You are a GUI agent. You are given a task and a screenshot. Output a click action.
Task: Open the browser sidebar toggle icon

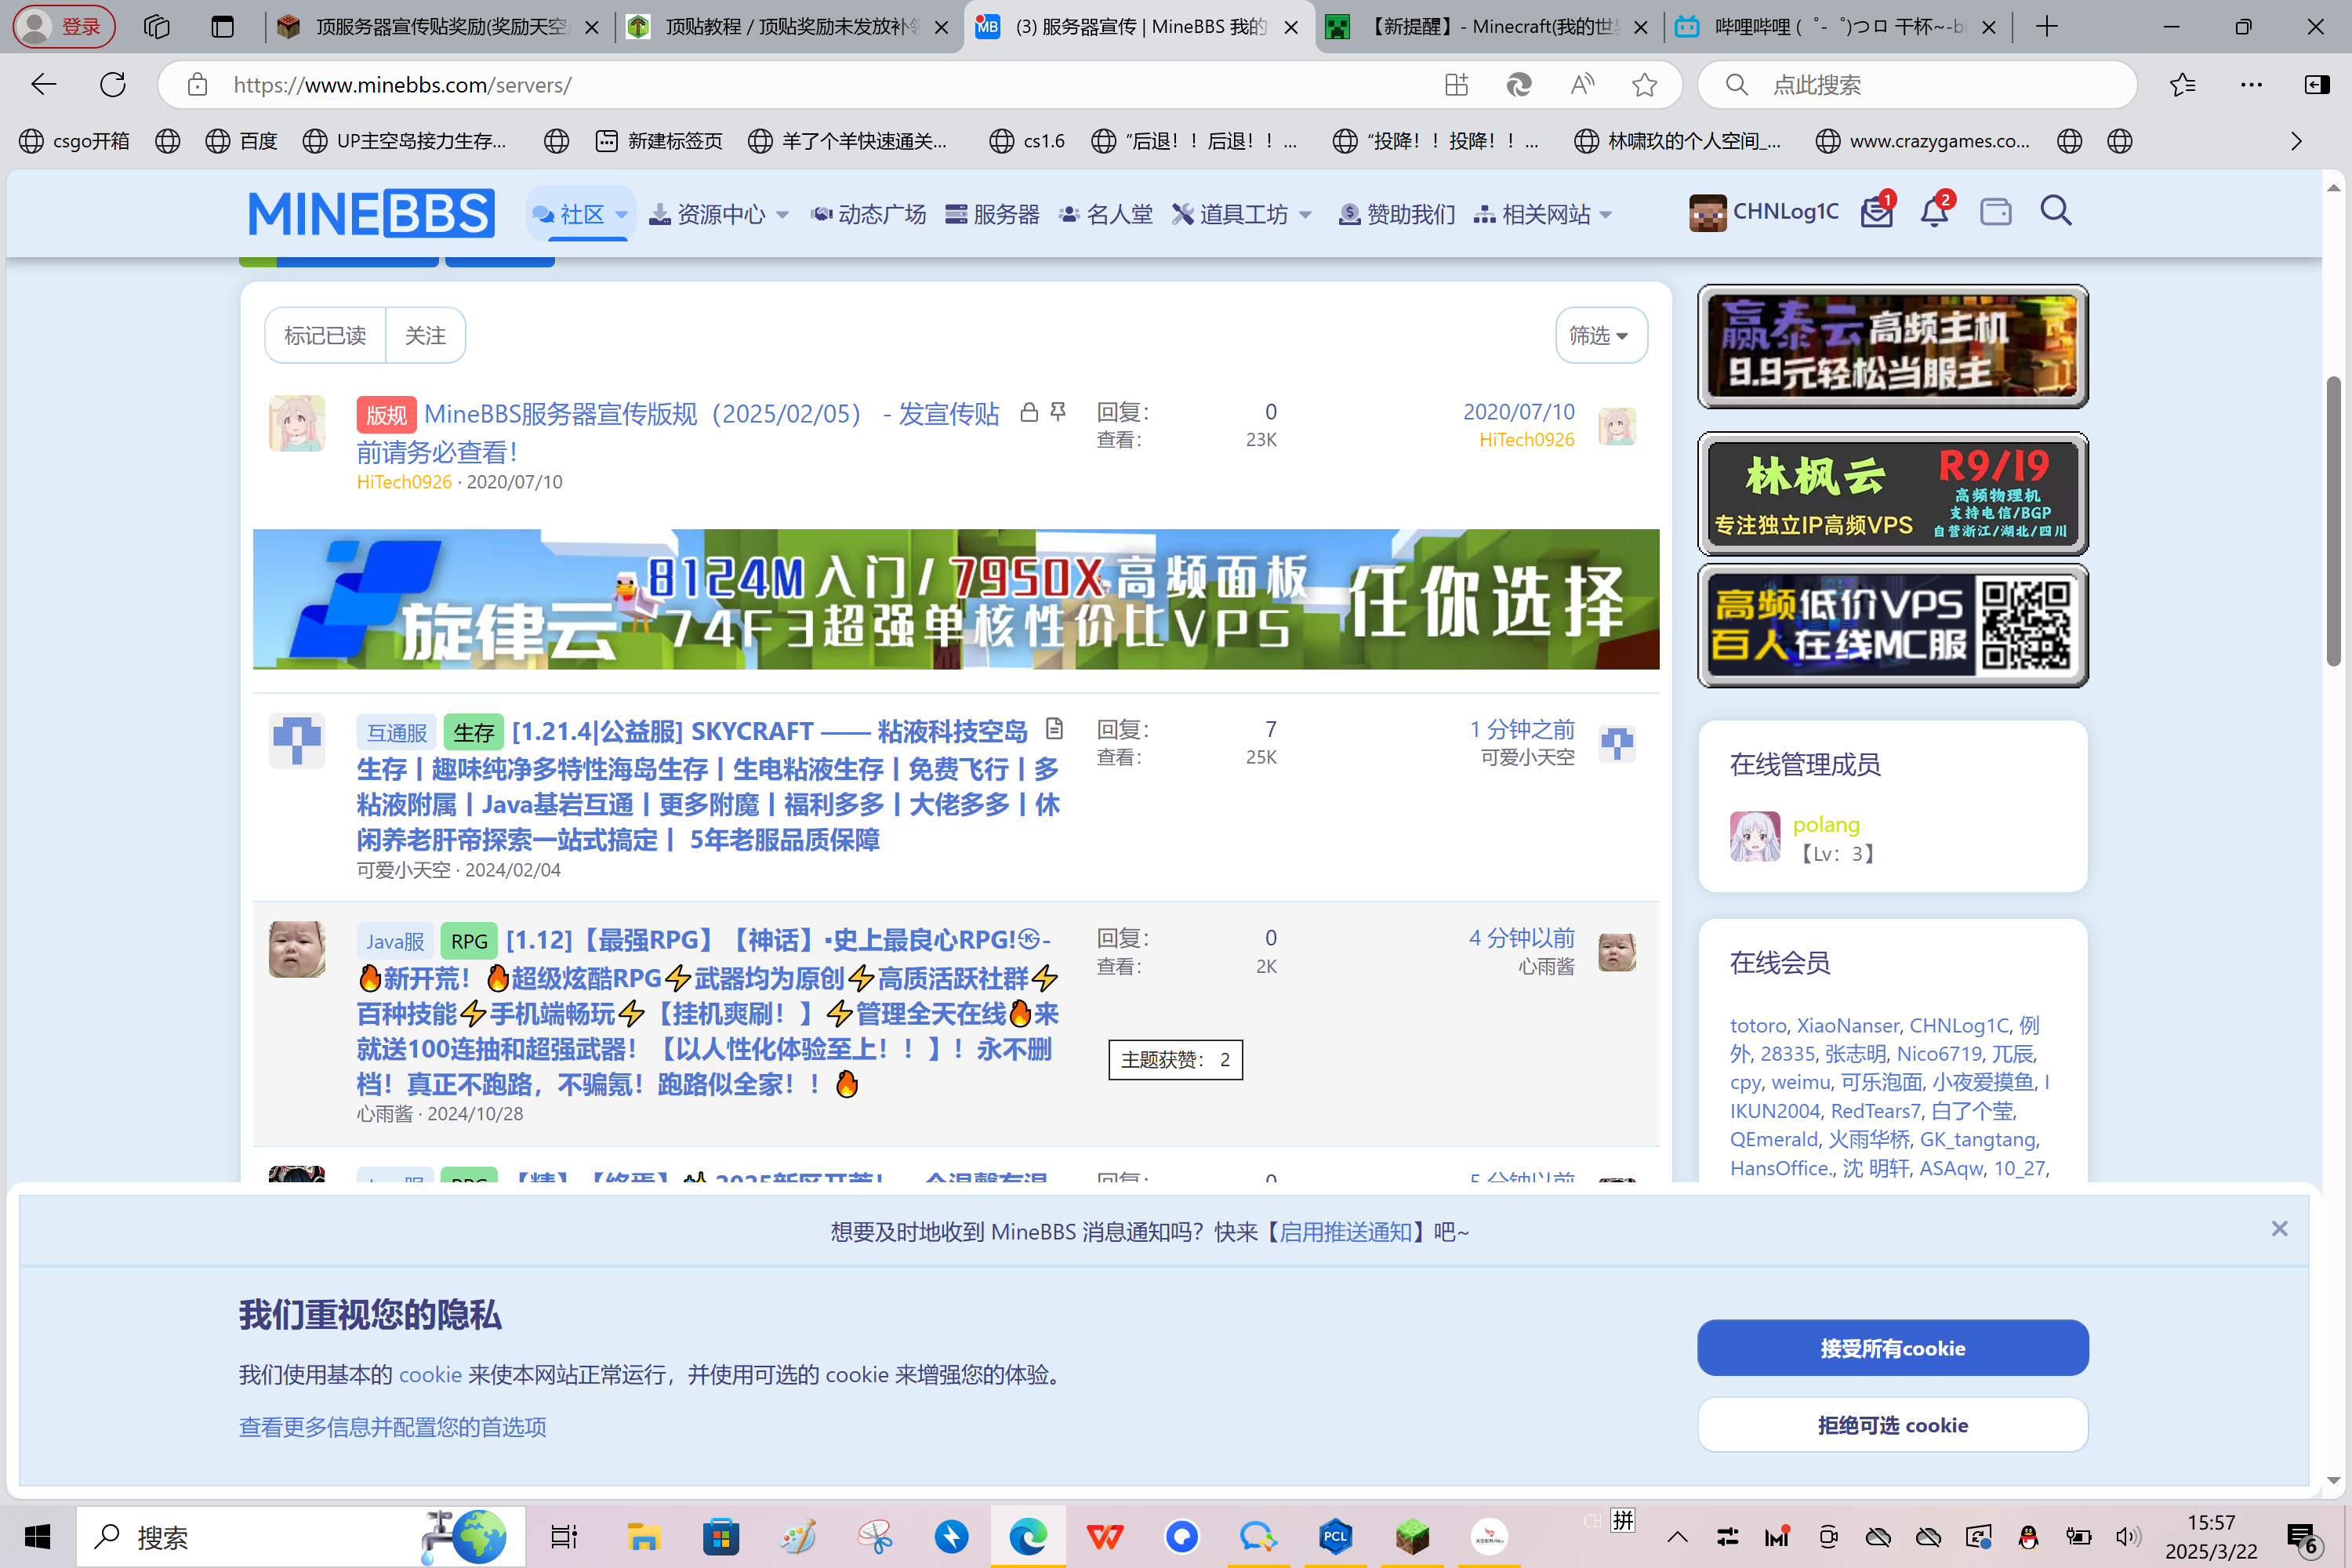coord(2317,85)
